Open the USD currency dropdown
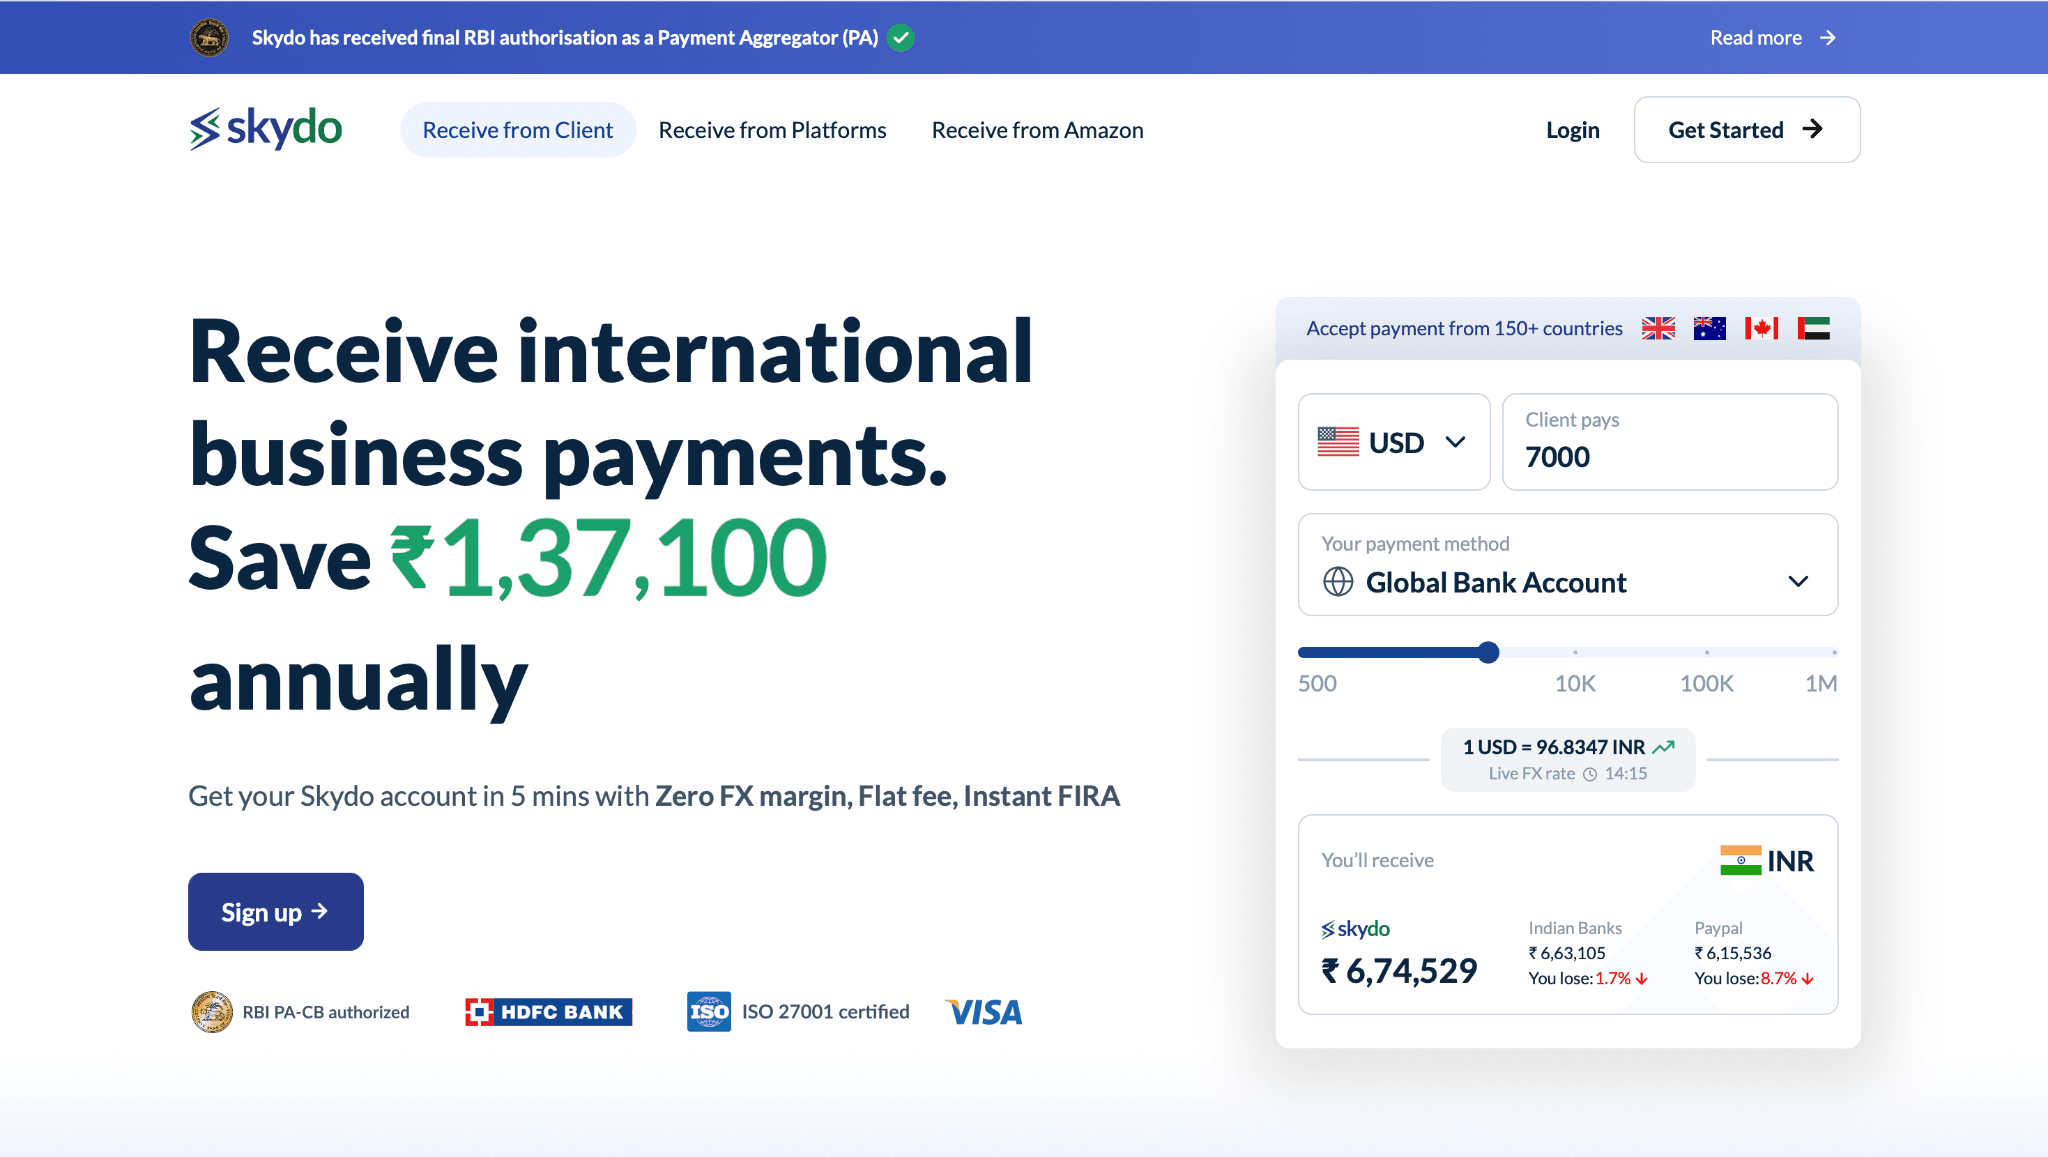This screenshot has width=2048, height=1157. (1394, 442)
